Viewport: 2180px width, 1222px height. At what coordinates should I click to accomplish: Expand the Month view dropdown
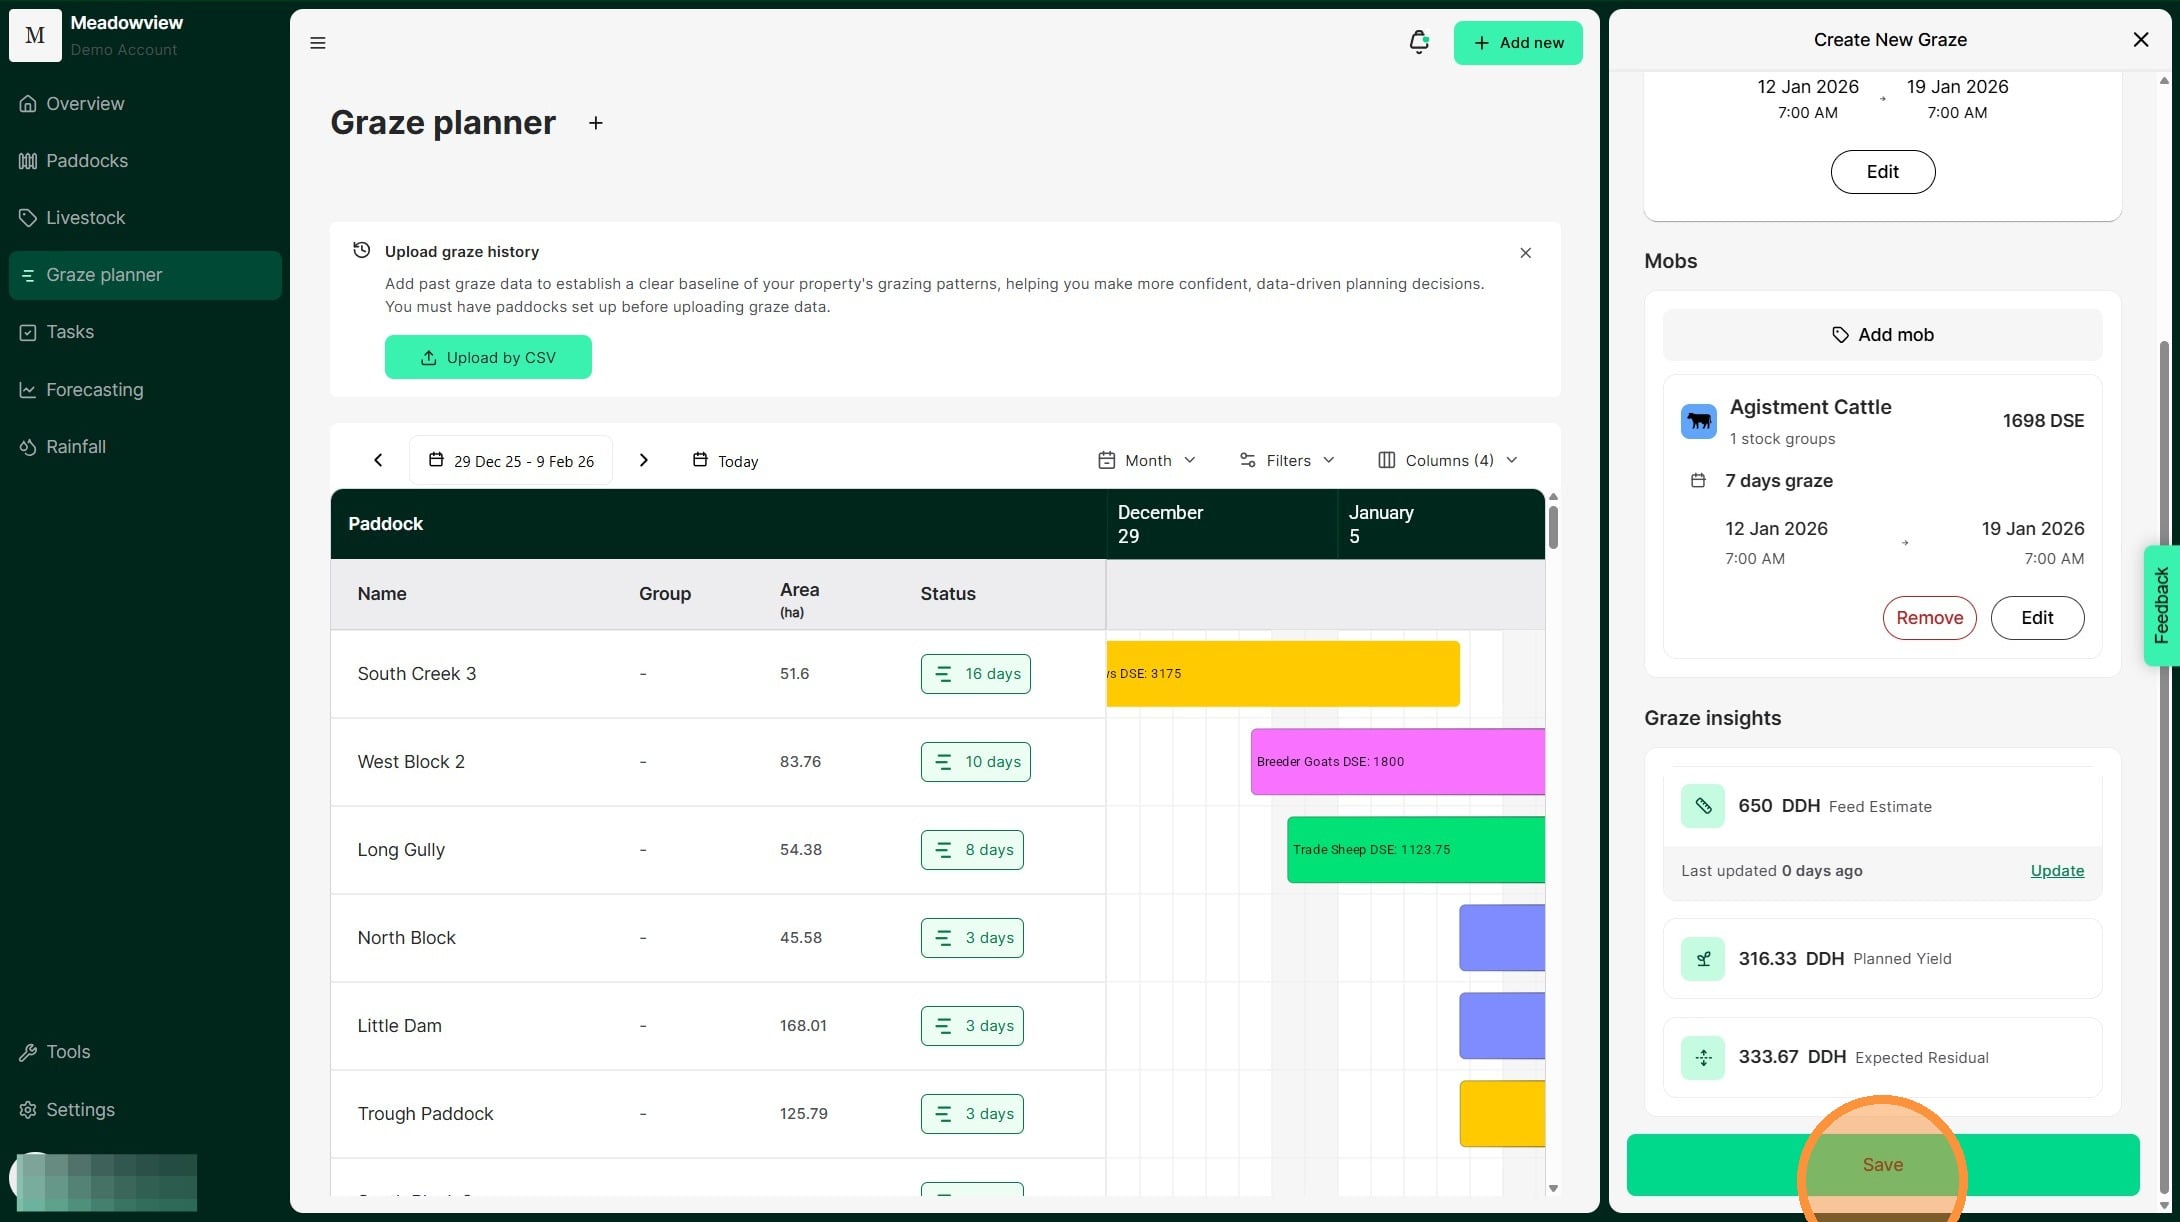[1147, 460]
